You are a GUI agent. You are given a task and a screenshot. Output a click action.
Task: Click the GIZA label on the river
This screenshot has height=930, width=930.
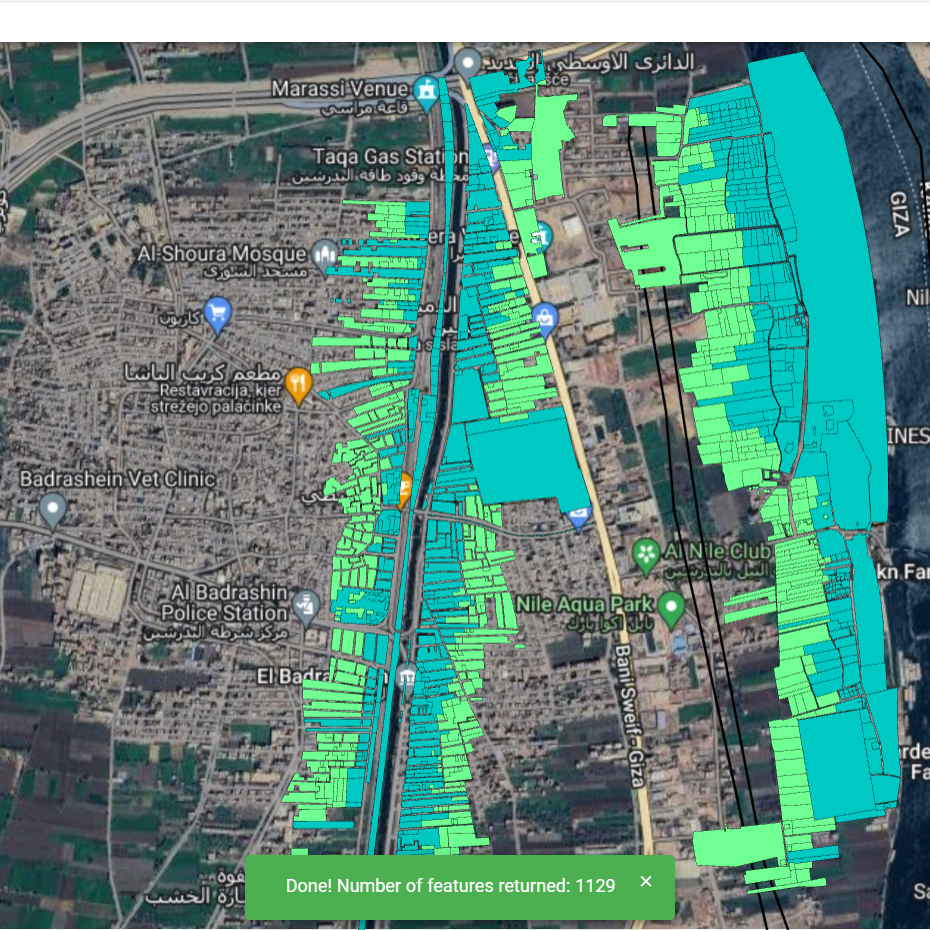(x=898, y=212)
